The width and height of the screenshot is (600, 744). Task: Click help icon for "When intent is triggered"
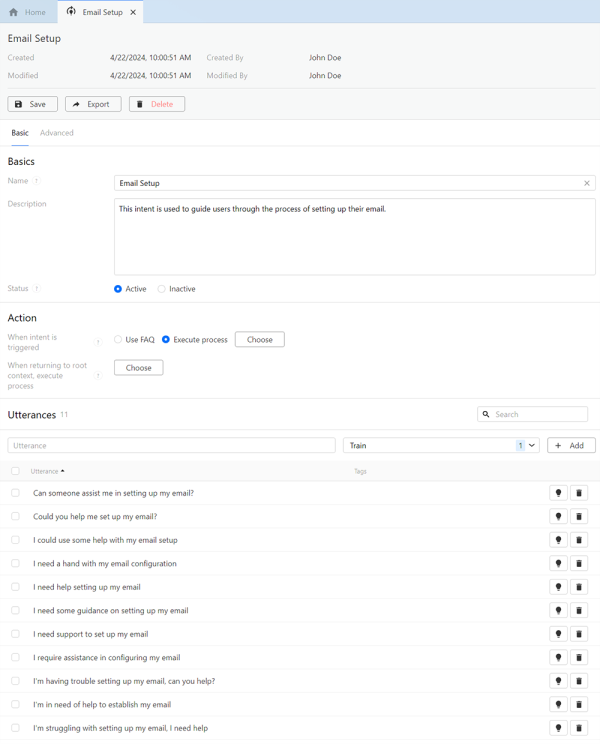pos(98,342)
